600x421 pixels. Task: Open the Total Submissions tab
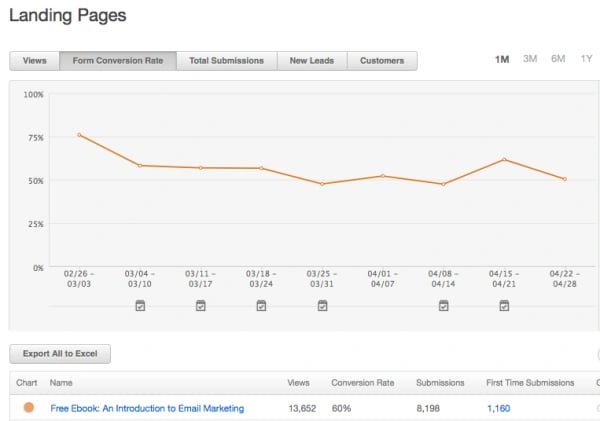pos(226,61)
